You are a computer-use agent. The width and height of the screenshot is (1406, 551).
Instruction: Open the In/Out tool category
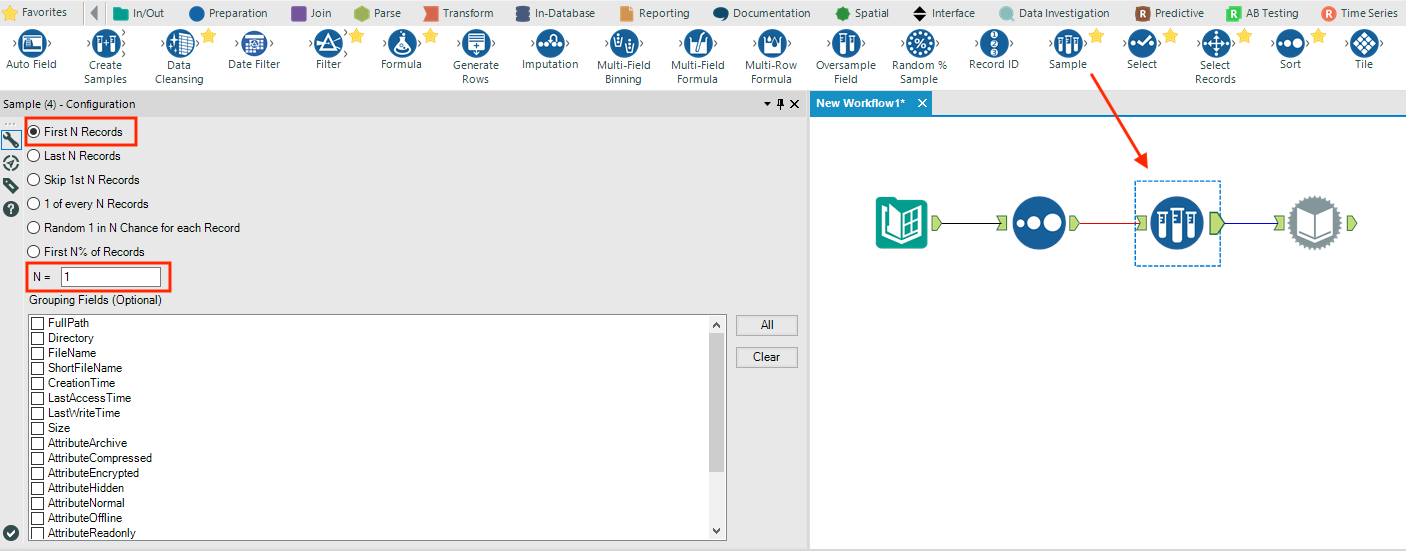(x=139, y=13)
